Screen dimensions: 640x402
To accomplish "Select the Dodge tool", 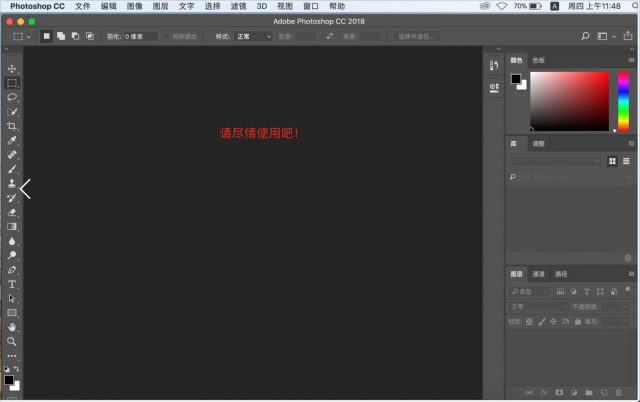I will click(12, 255).
